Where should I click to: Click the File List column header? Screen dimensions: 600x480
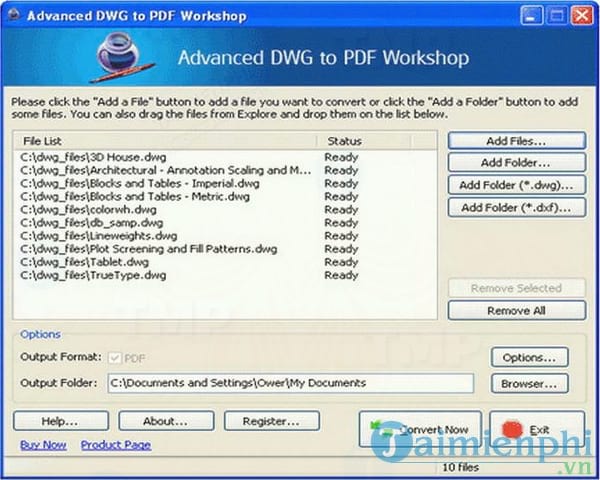pyautogui.click(x=165, y=141)
